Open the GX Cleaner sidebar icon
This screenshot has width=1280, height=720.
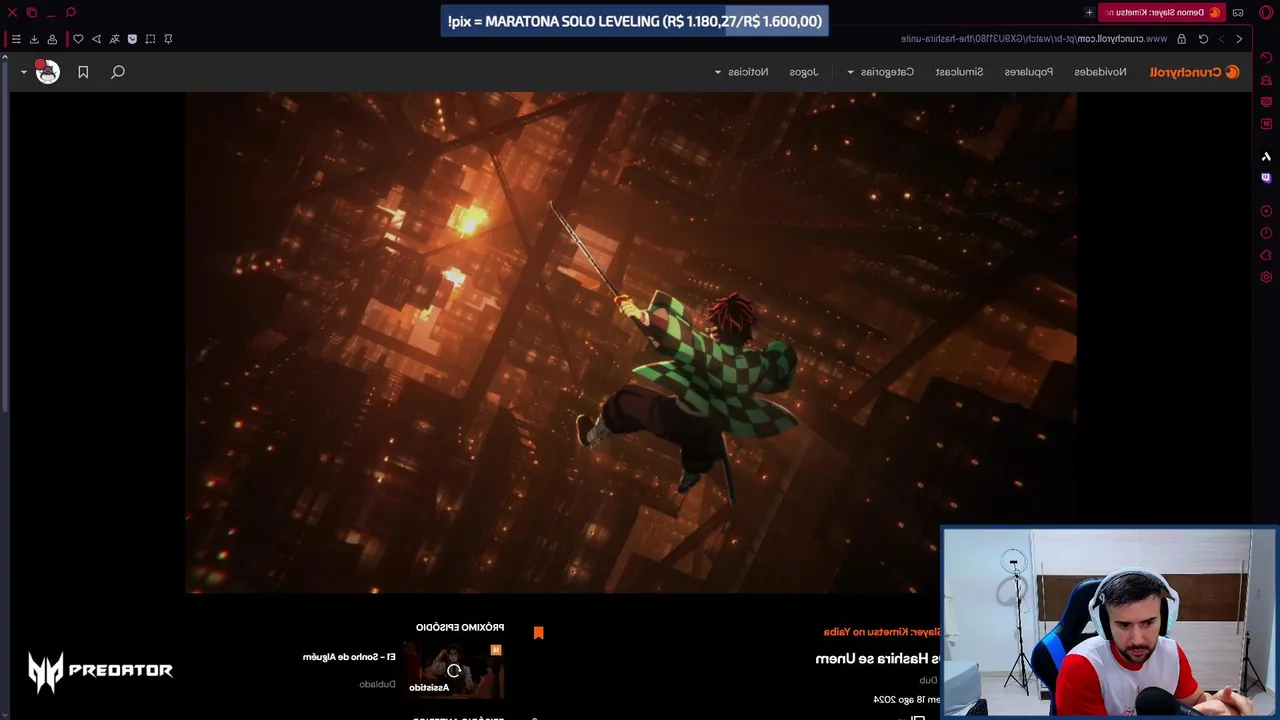point(1266,79)
